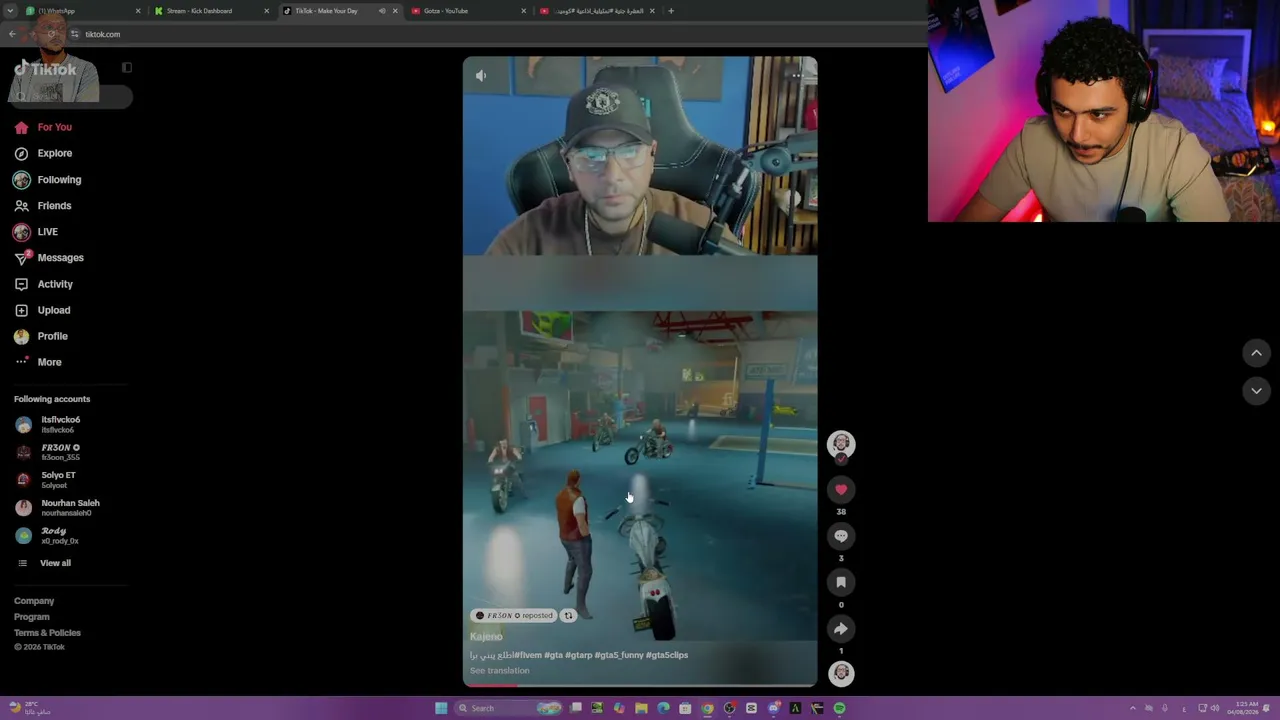The image size is (1280, 720).
Task: Expand the Company footer section
Action: click(34, 601)
